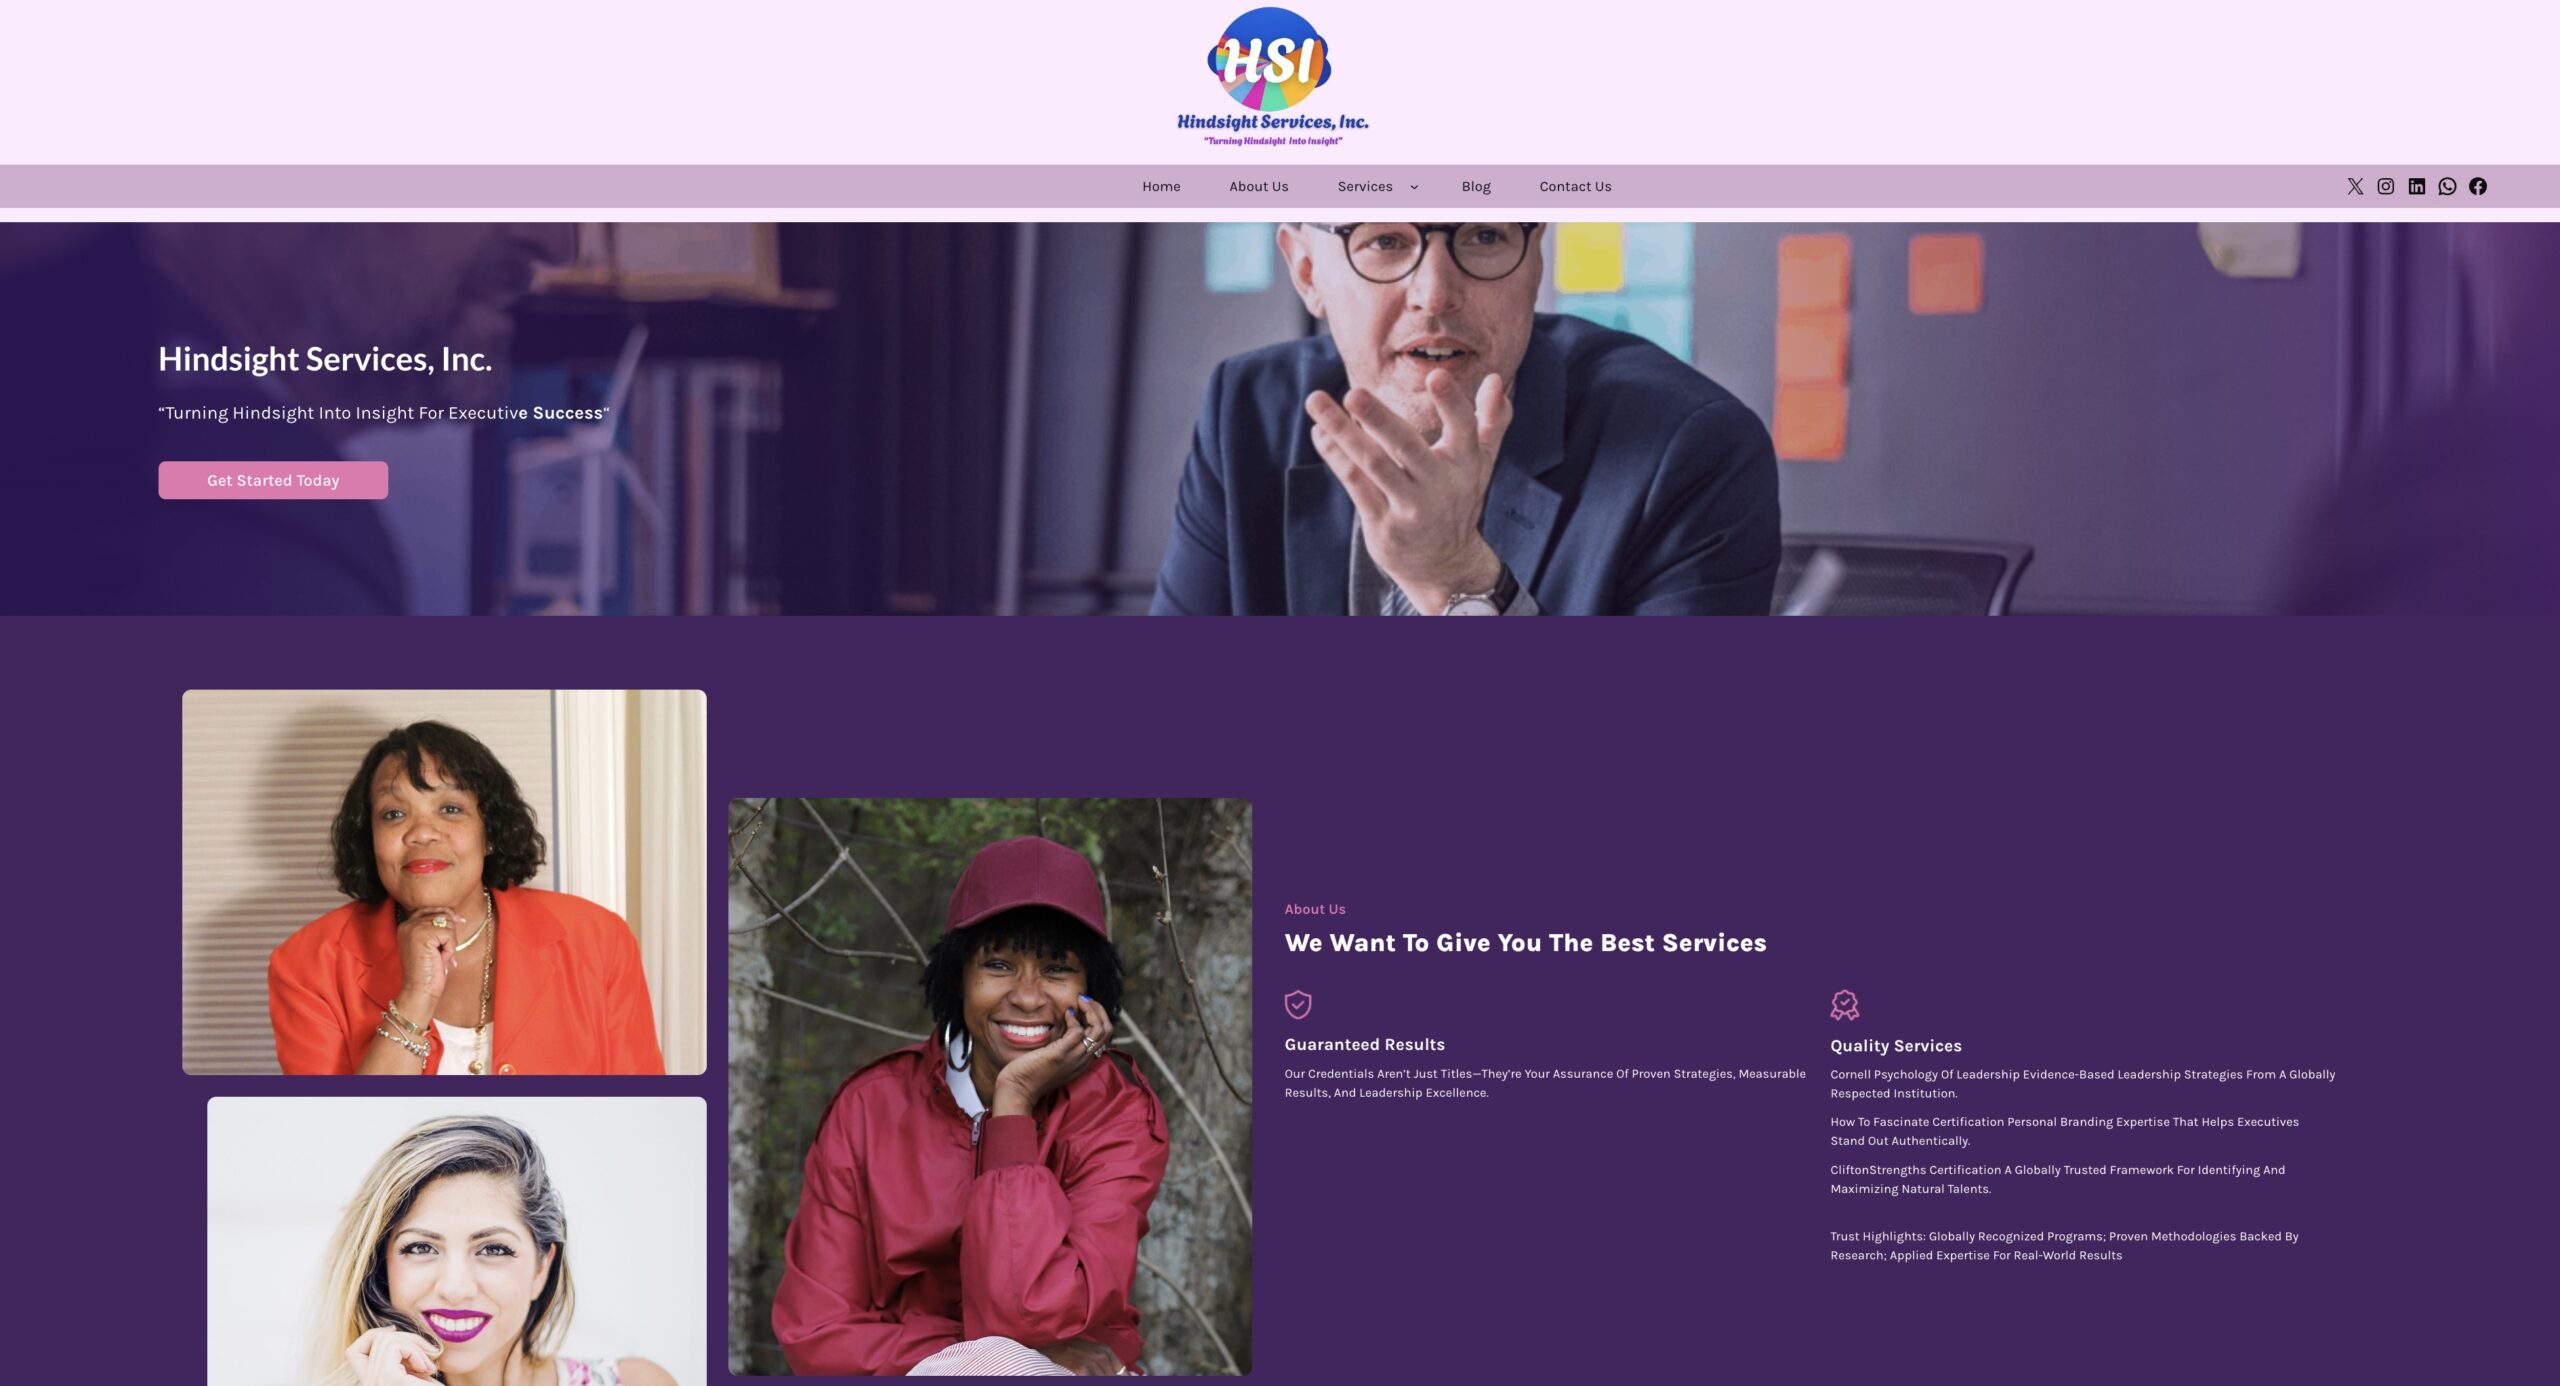Open the Facebook social icon
The height and width of the screenshot is (1386, 2560).
pos(2477,186)
